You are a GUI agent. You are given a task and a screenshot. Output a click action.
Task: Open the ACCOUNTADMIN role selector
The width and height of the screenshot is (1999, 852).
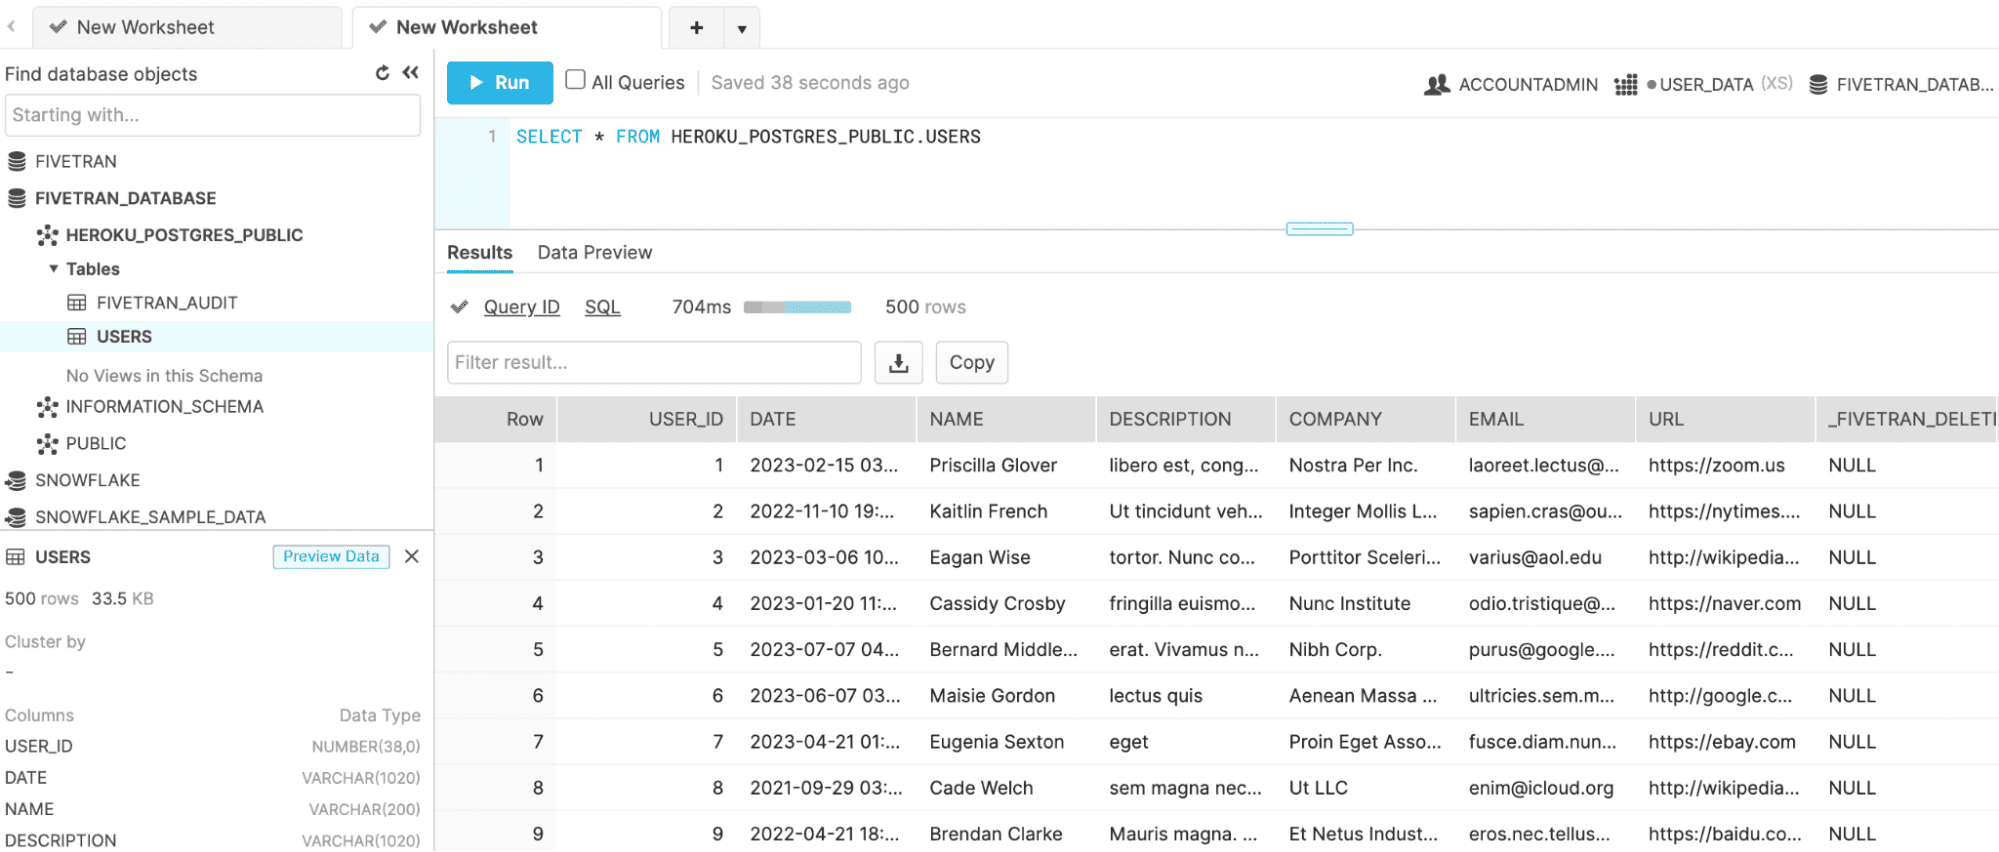click(x=1511, y=85)
